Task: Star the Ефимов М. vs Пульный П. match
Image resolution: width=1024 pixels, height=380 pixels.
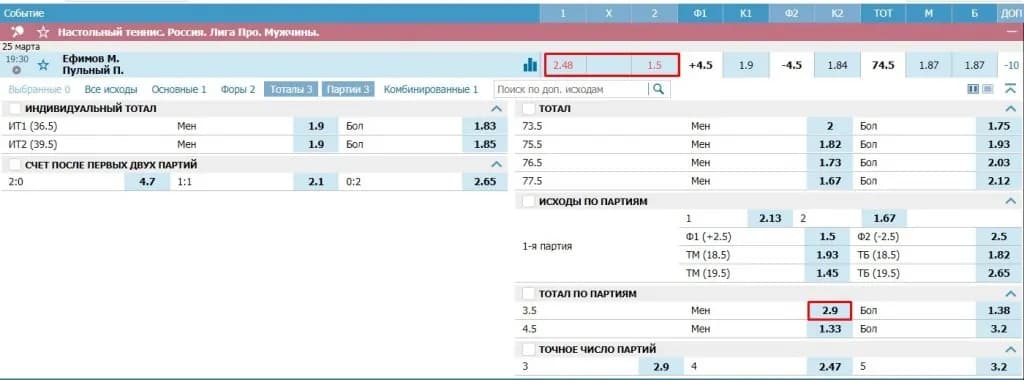Action: (43, 64)
